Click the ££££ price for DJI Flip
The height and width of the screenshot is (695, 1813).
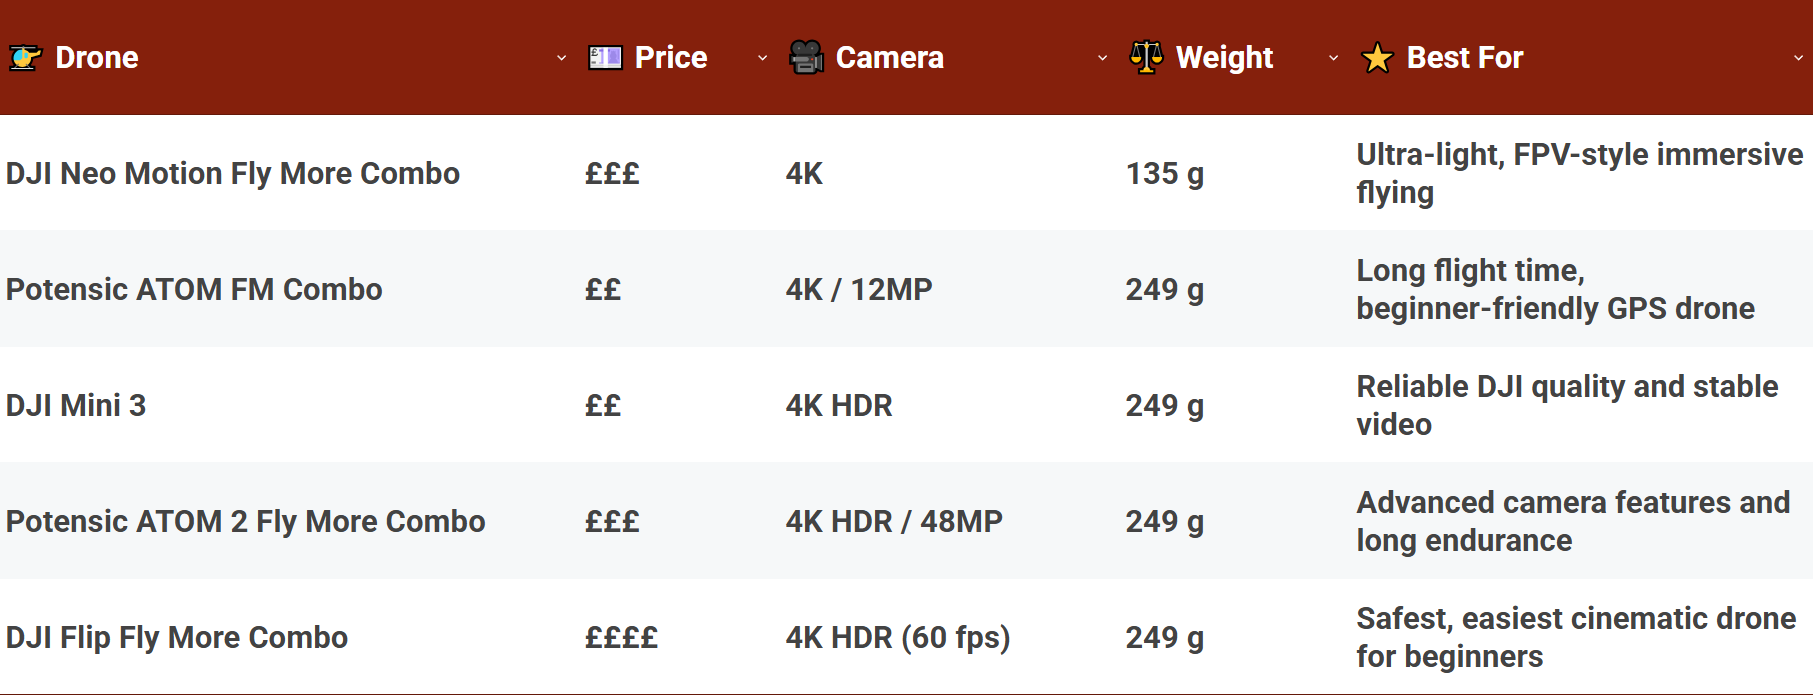click(x=620, y=637)
